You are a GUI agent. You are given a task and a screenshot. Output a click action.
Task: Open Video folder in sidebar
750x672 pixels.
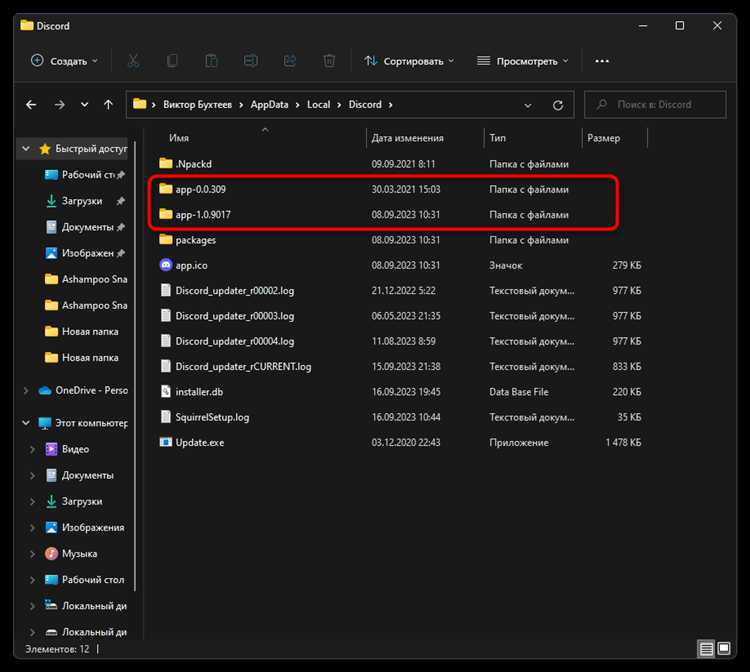coord(67,449)
